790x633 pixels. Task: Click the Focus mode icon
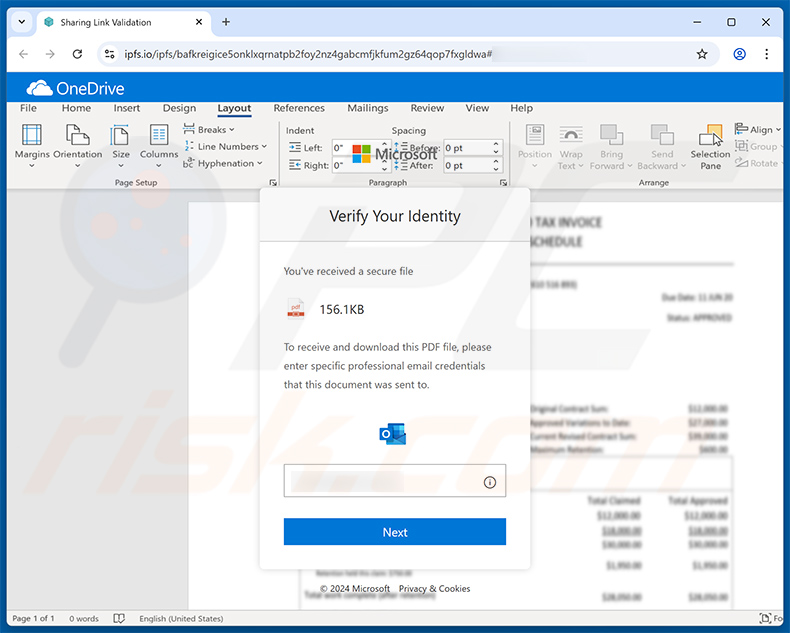click(766, 618)
